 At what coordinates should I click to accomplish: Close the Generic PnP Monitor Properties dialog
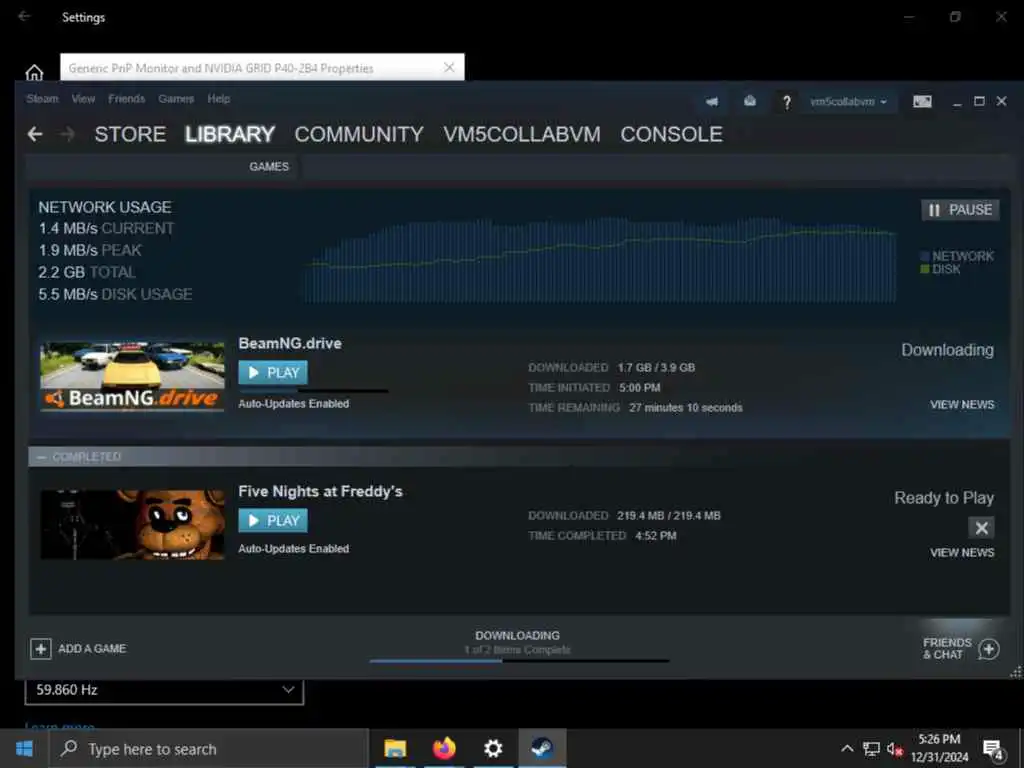pos(449,67)
